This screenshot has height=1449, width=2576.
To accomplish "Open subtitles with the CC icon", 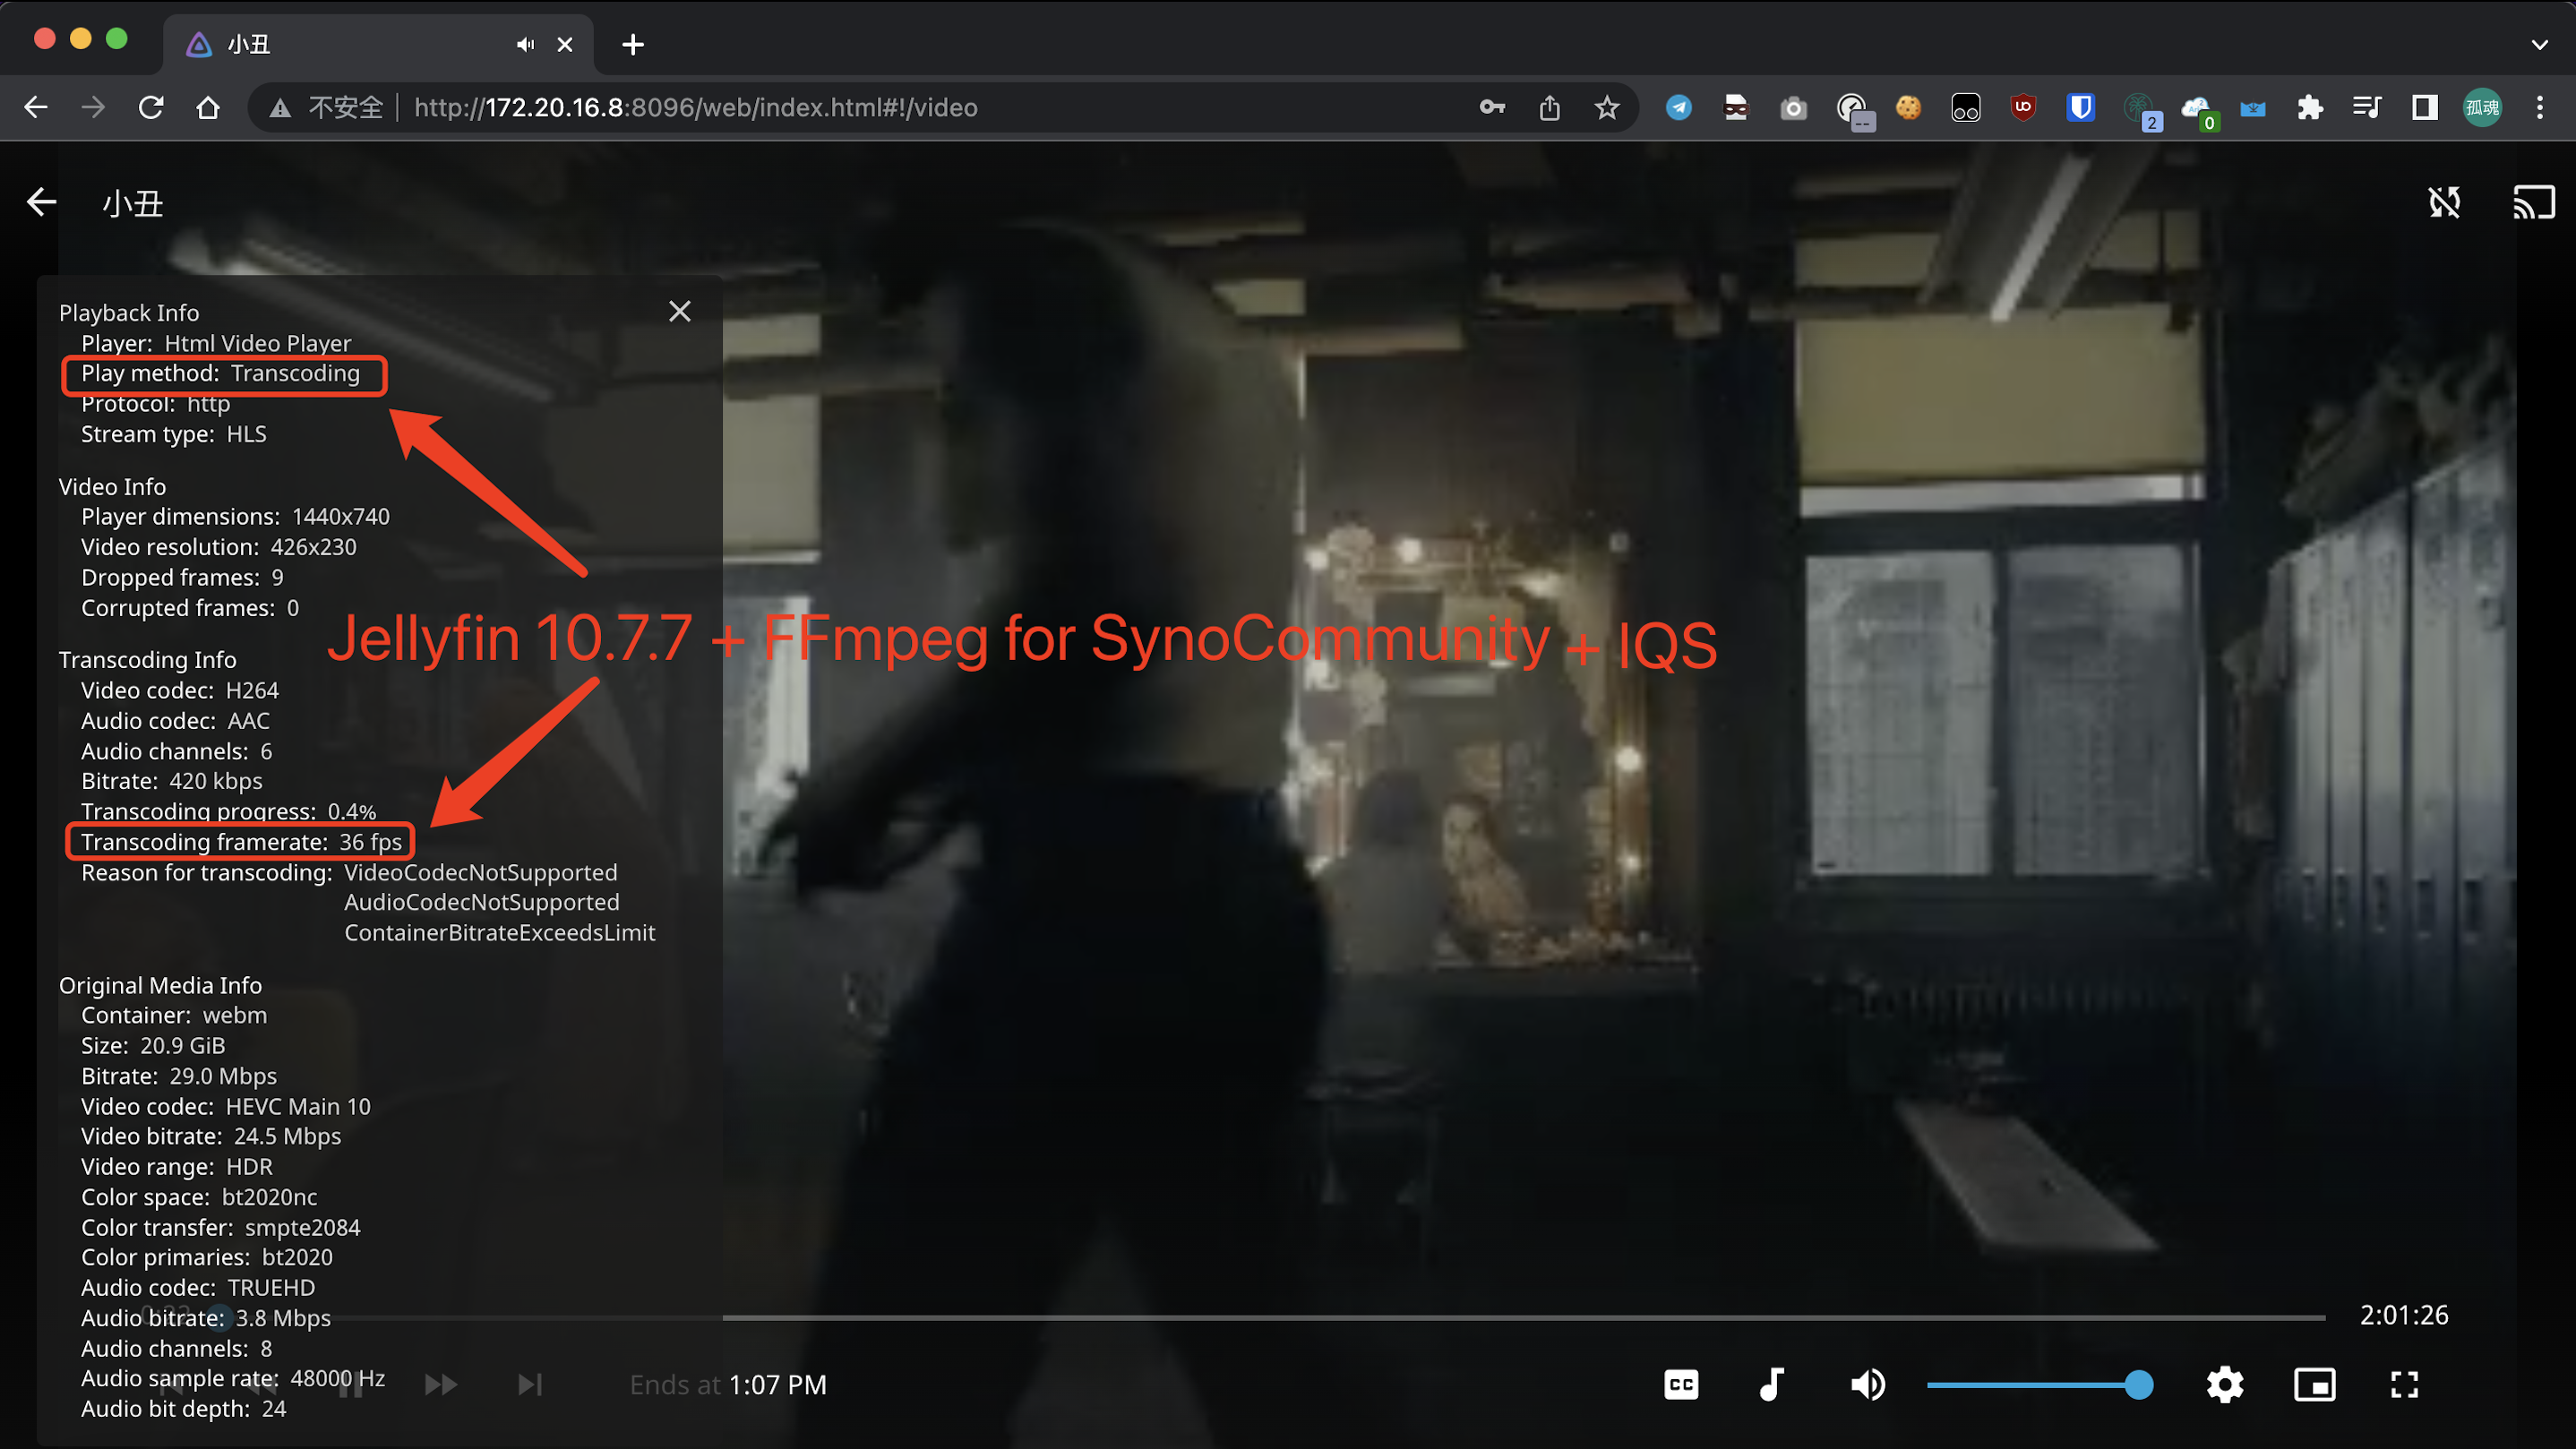I will tap(1680, 1384).
